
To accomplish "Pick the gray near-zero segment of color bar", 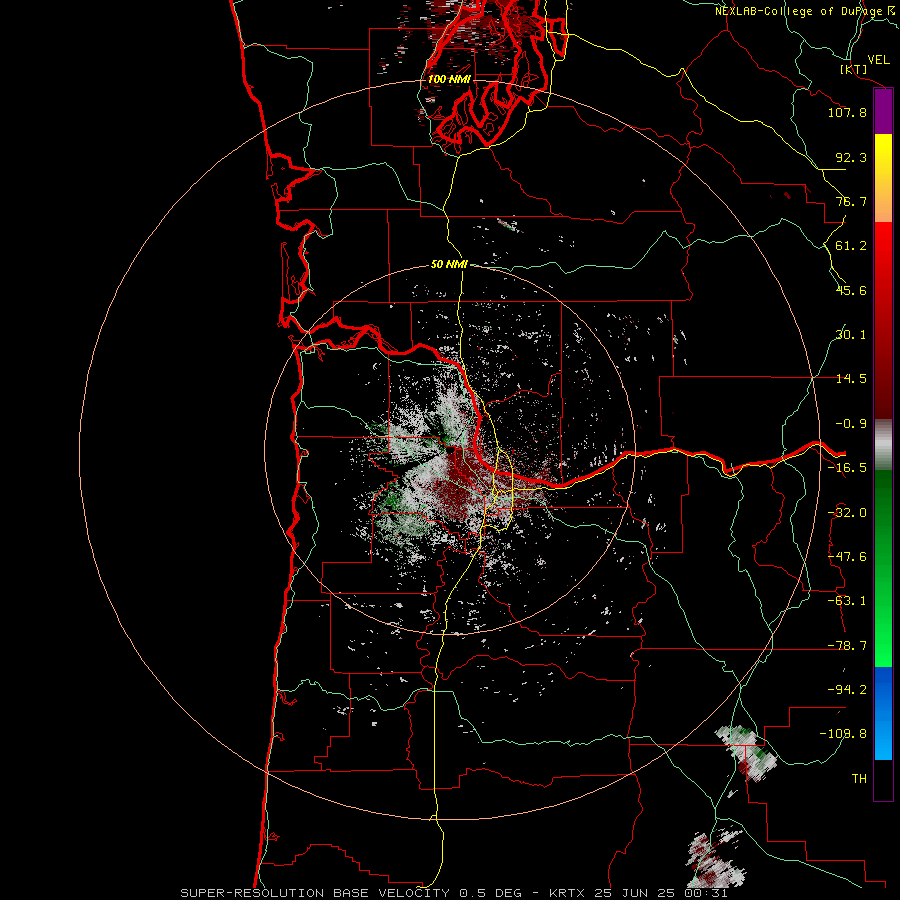I will pos(883,445).
